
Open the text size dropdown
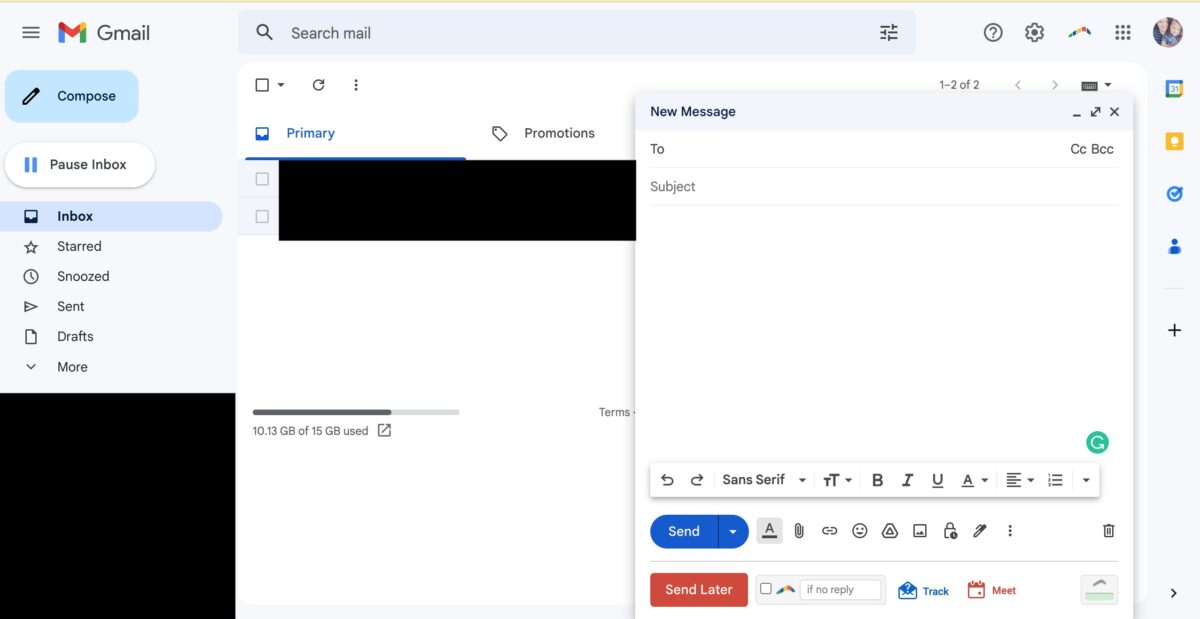coord(837,480)
